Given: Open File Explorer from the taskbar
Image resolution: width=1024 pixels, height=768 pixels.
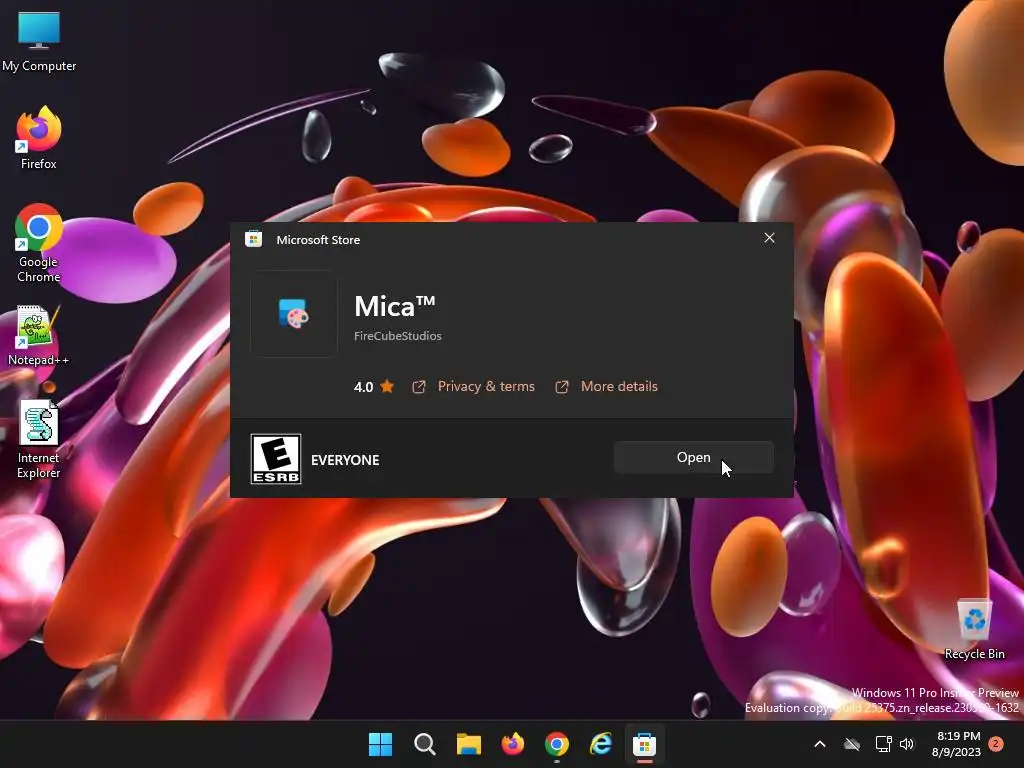Looking at the screenshot, I should tap(468, 744).
